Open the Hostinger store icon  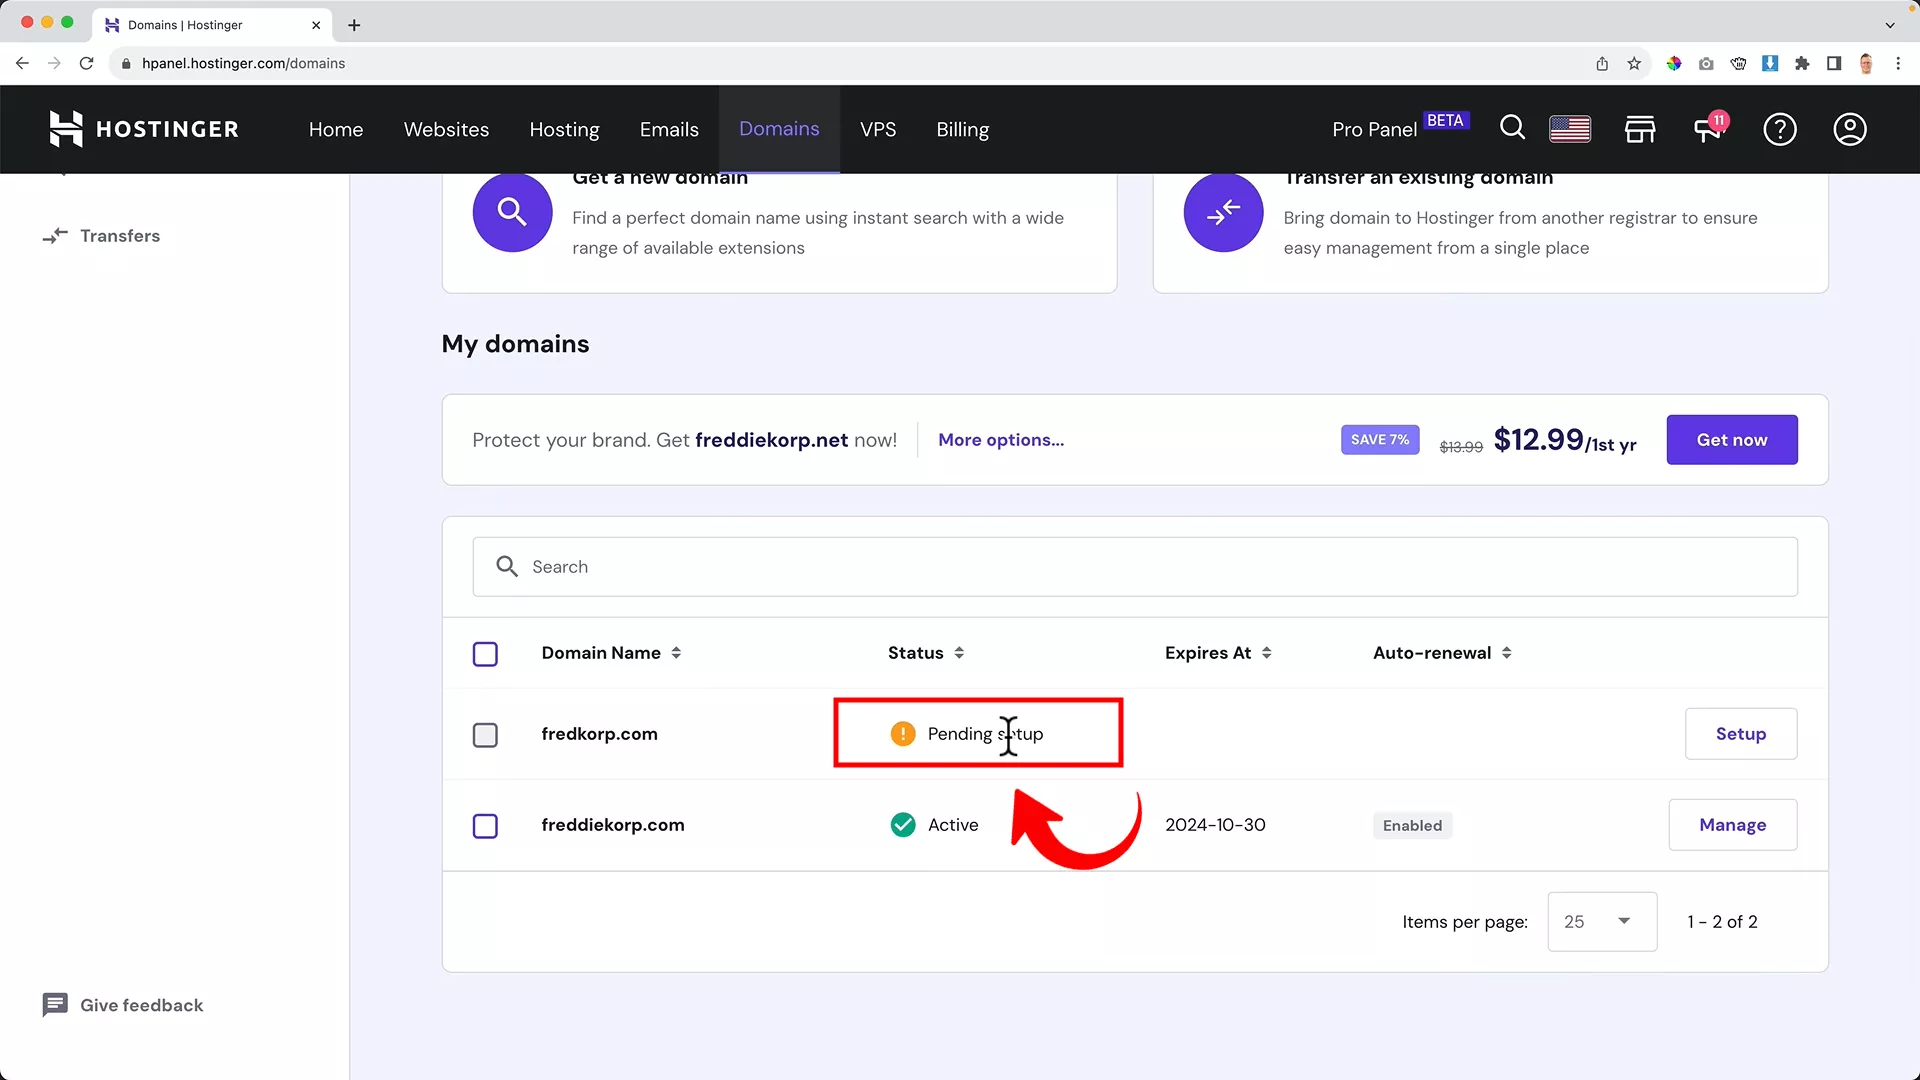pyautogui.click(x=1640, y=129)
